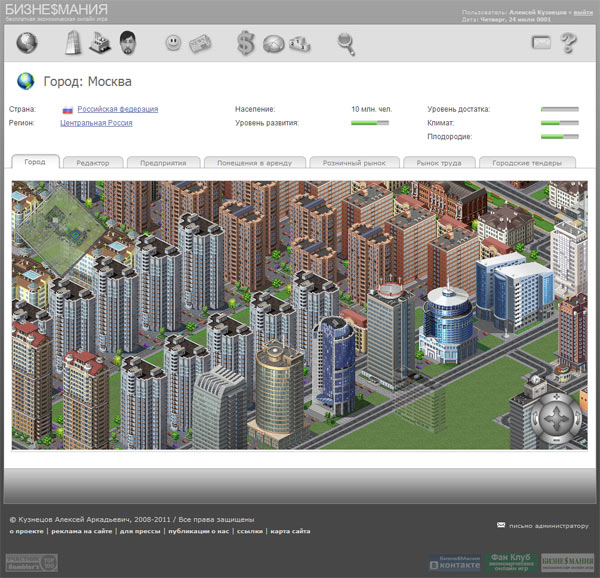
Task: Click the factory enterprise icon
Action: pos(98,43)
